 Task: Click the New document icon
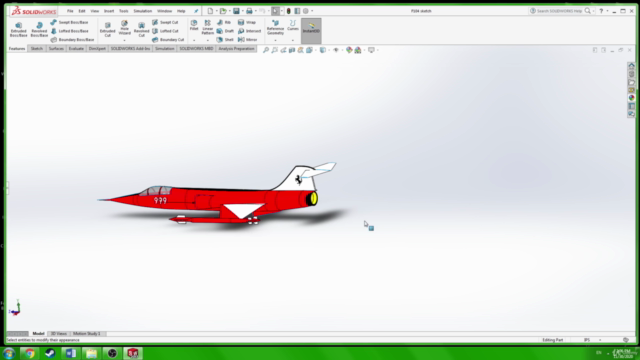point(210,11)
